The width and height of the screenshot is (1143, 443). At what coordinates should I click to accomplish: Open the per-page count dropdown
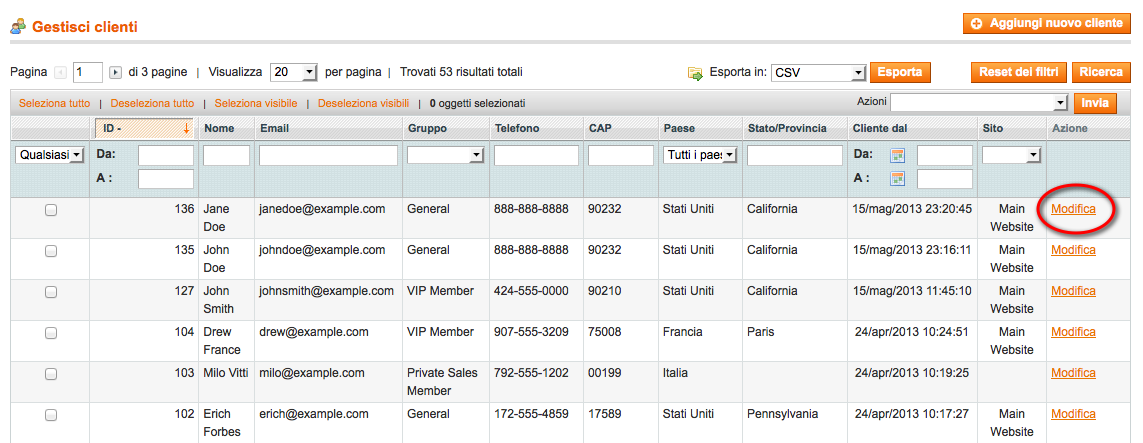pos(294,72)
